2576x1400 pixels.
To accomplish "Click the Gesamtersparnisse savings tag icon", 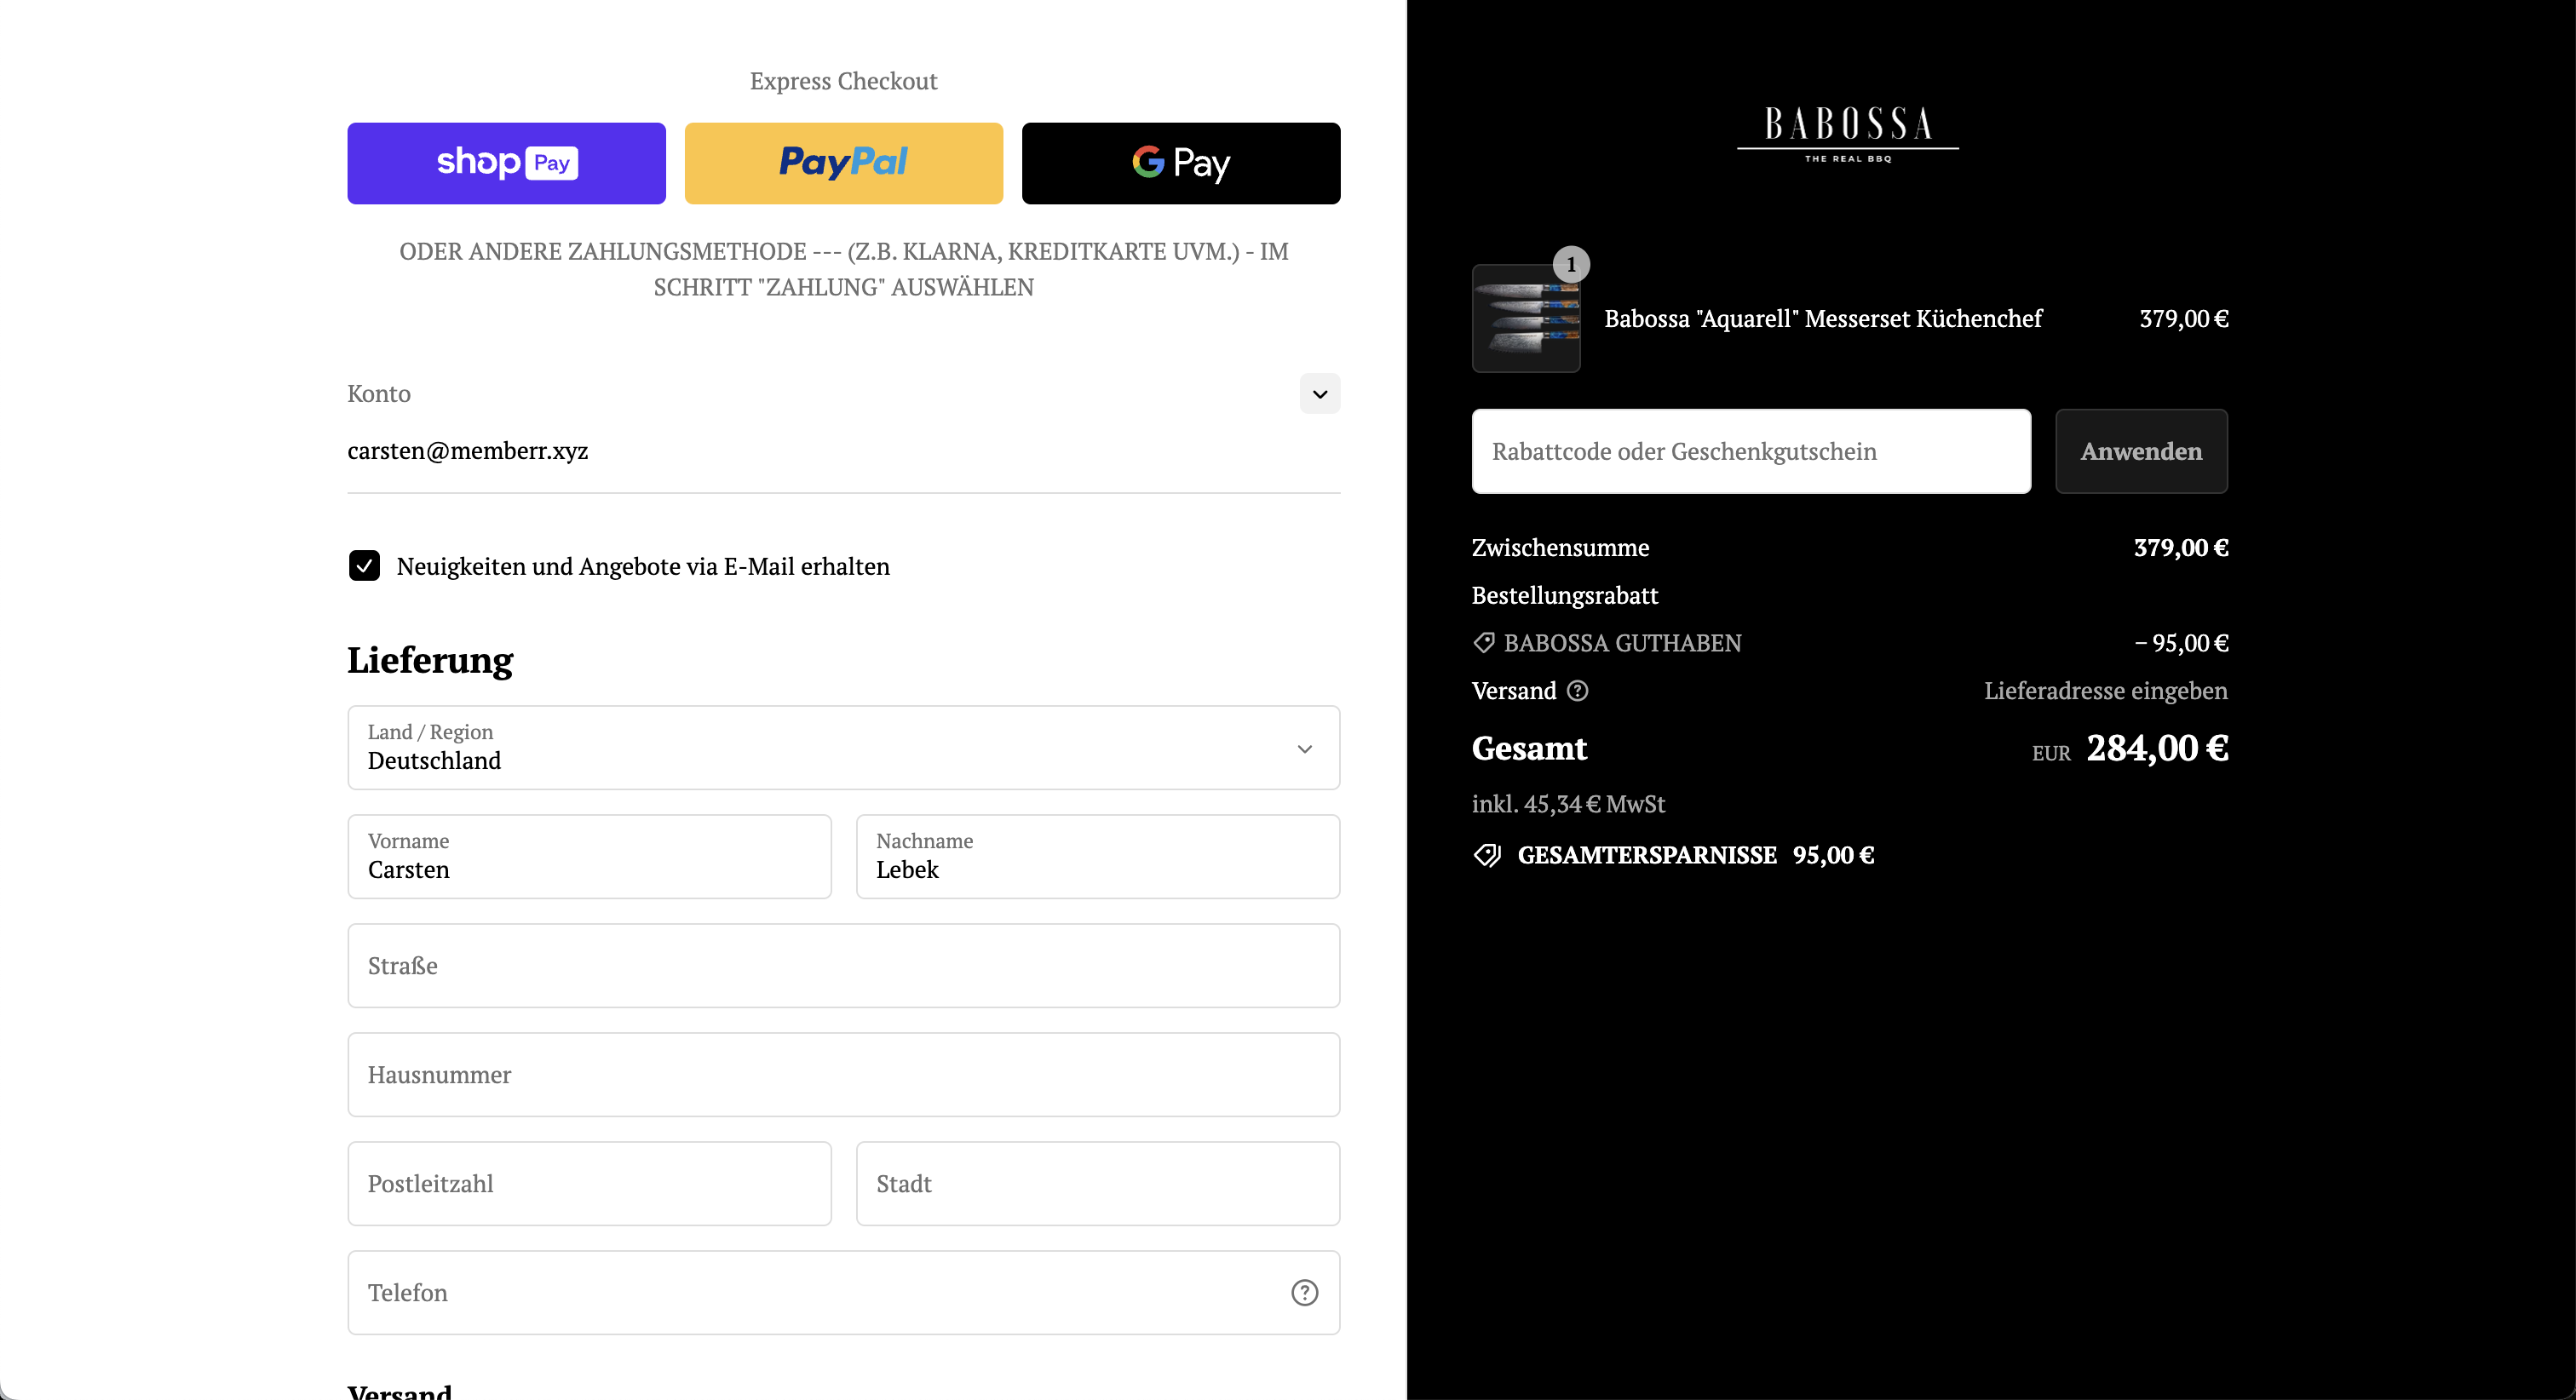I will point(1487,856).
